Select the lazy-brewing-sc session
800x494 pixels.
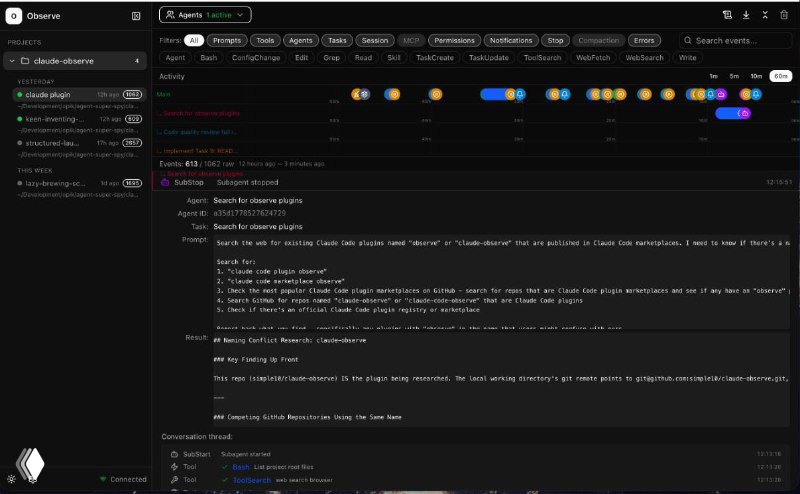tap(80, 183)
